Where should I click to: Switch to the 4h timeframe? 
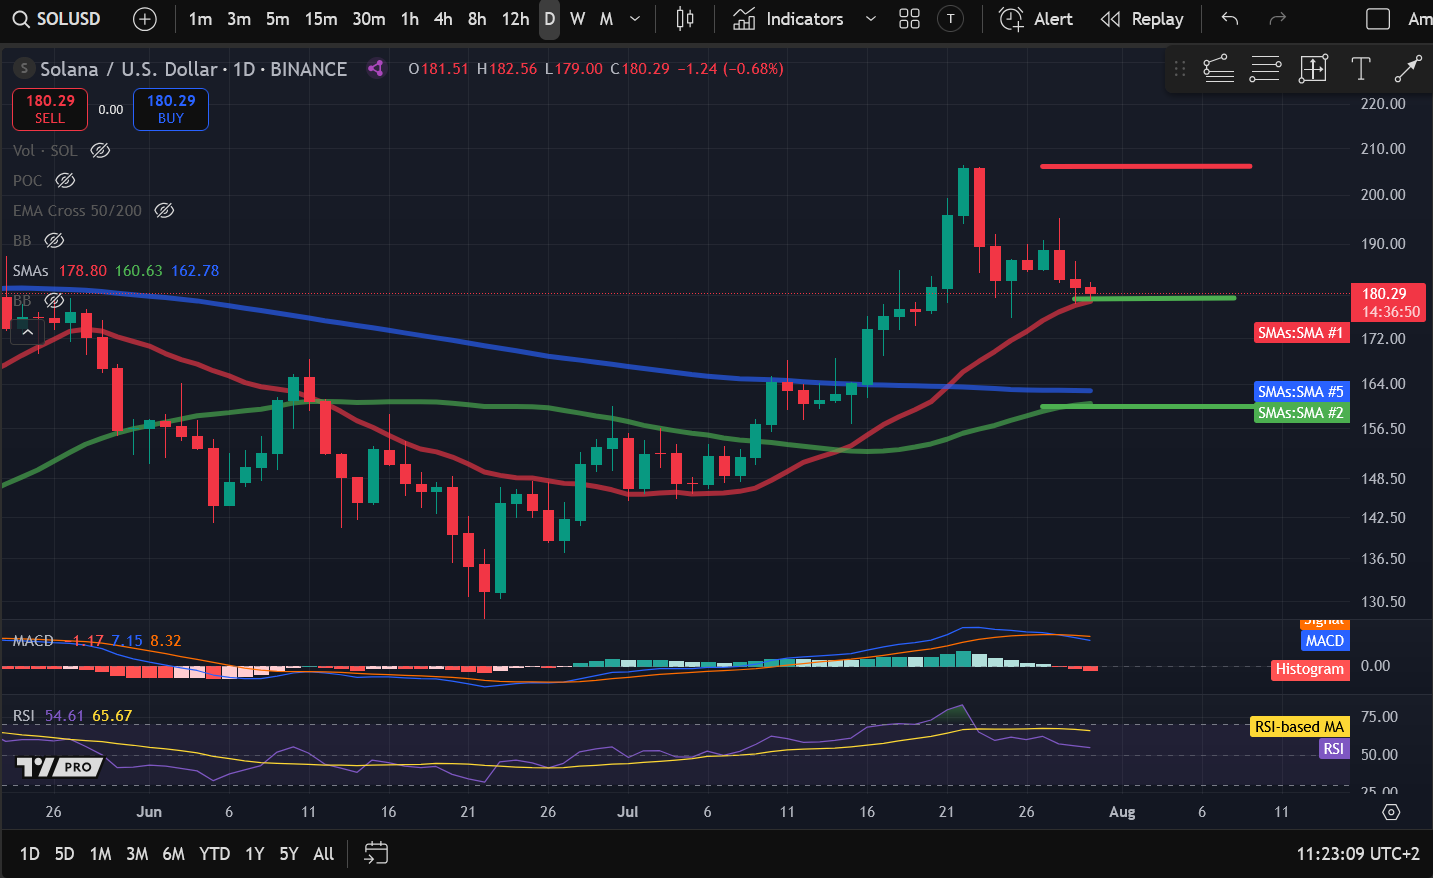pyautogui.click(x=443, y=19)
